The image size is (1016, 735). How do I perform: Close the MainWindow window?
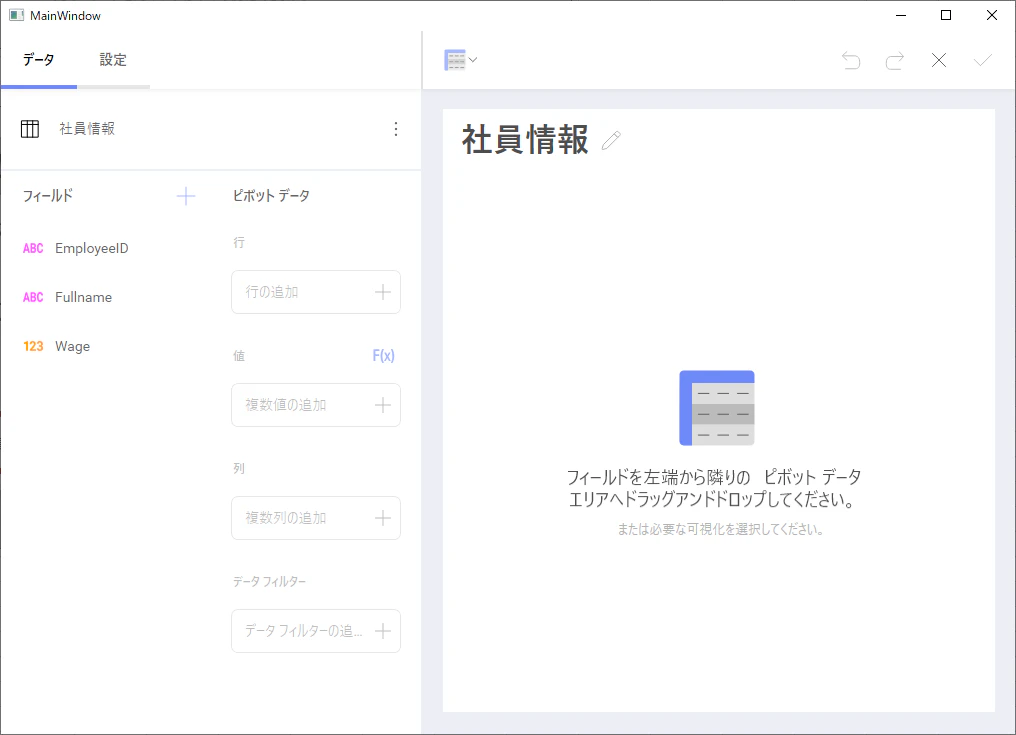point(991,16)
